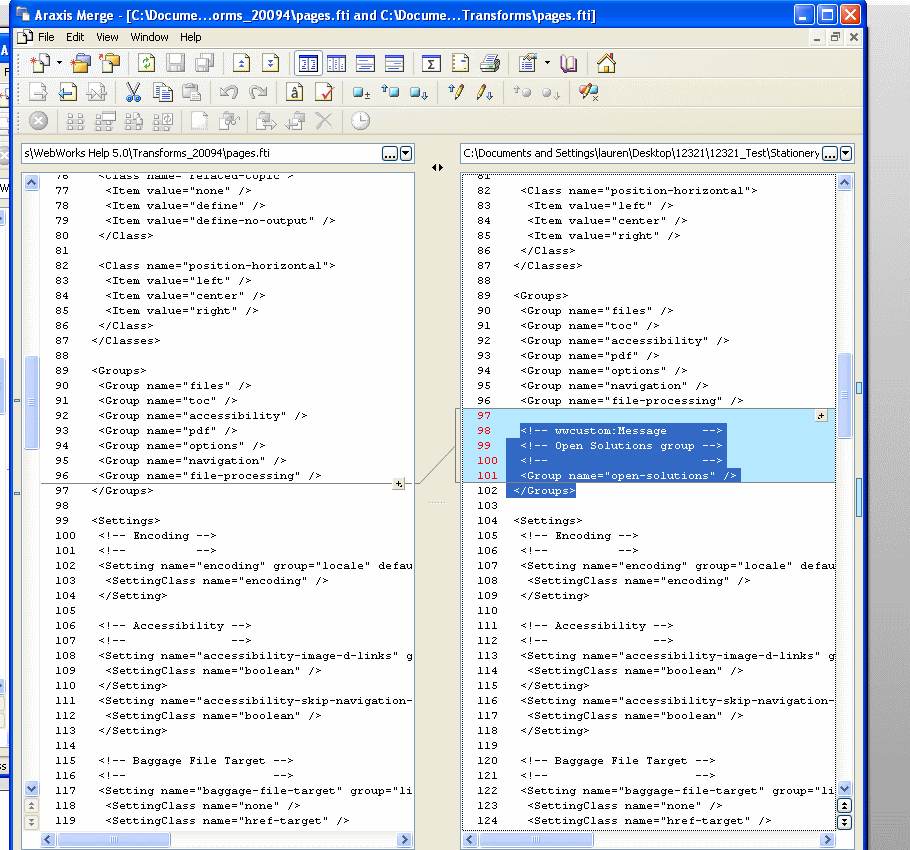Image resolution: width=910 pixels, height=850 pixels.
Task: Click the Print icon in toolbar
Action: point(489,64)
